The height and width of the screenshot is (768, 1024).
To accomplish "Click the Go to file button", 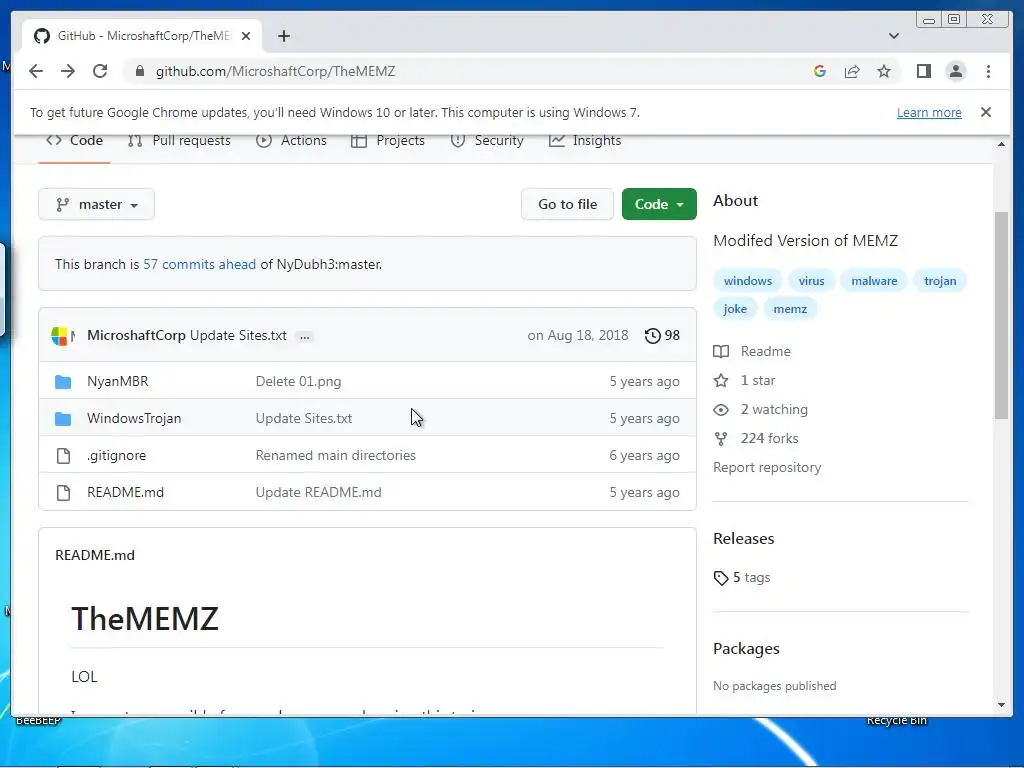I will pyautogui.click(x=567, y=204).
